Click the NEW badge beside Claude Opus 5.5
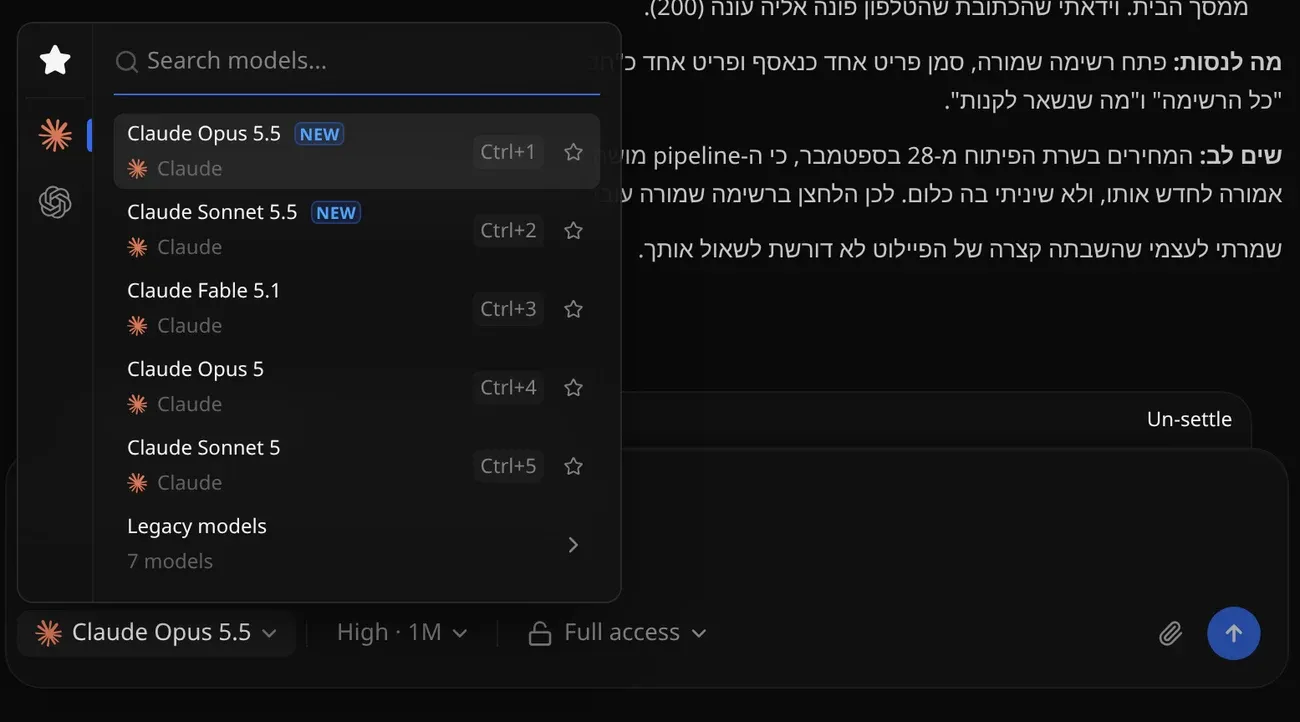Screen dimensions: 1300x722 319,134
